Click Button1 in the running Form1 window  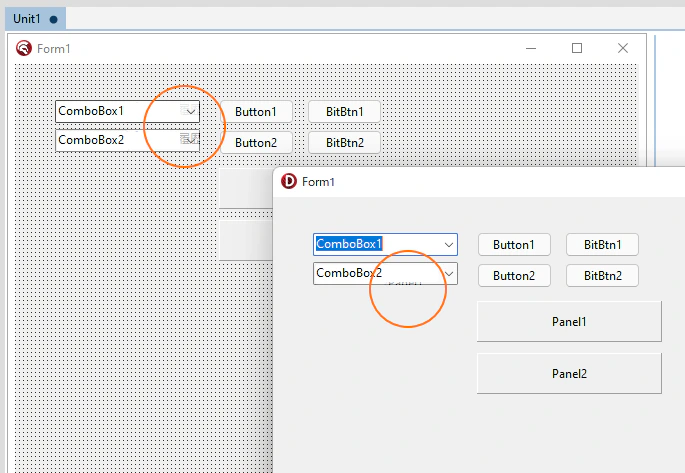(x=514, y=245)
